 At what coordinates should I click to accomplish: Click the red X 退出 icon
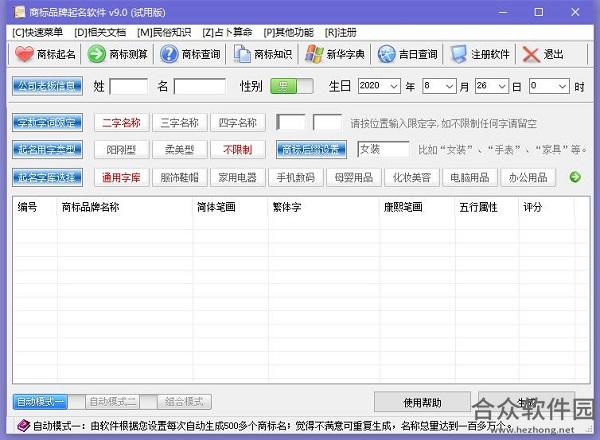[531, 54]
